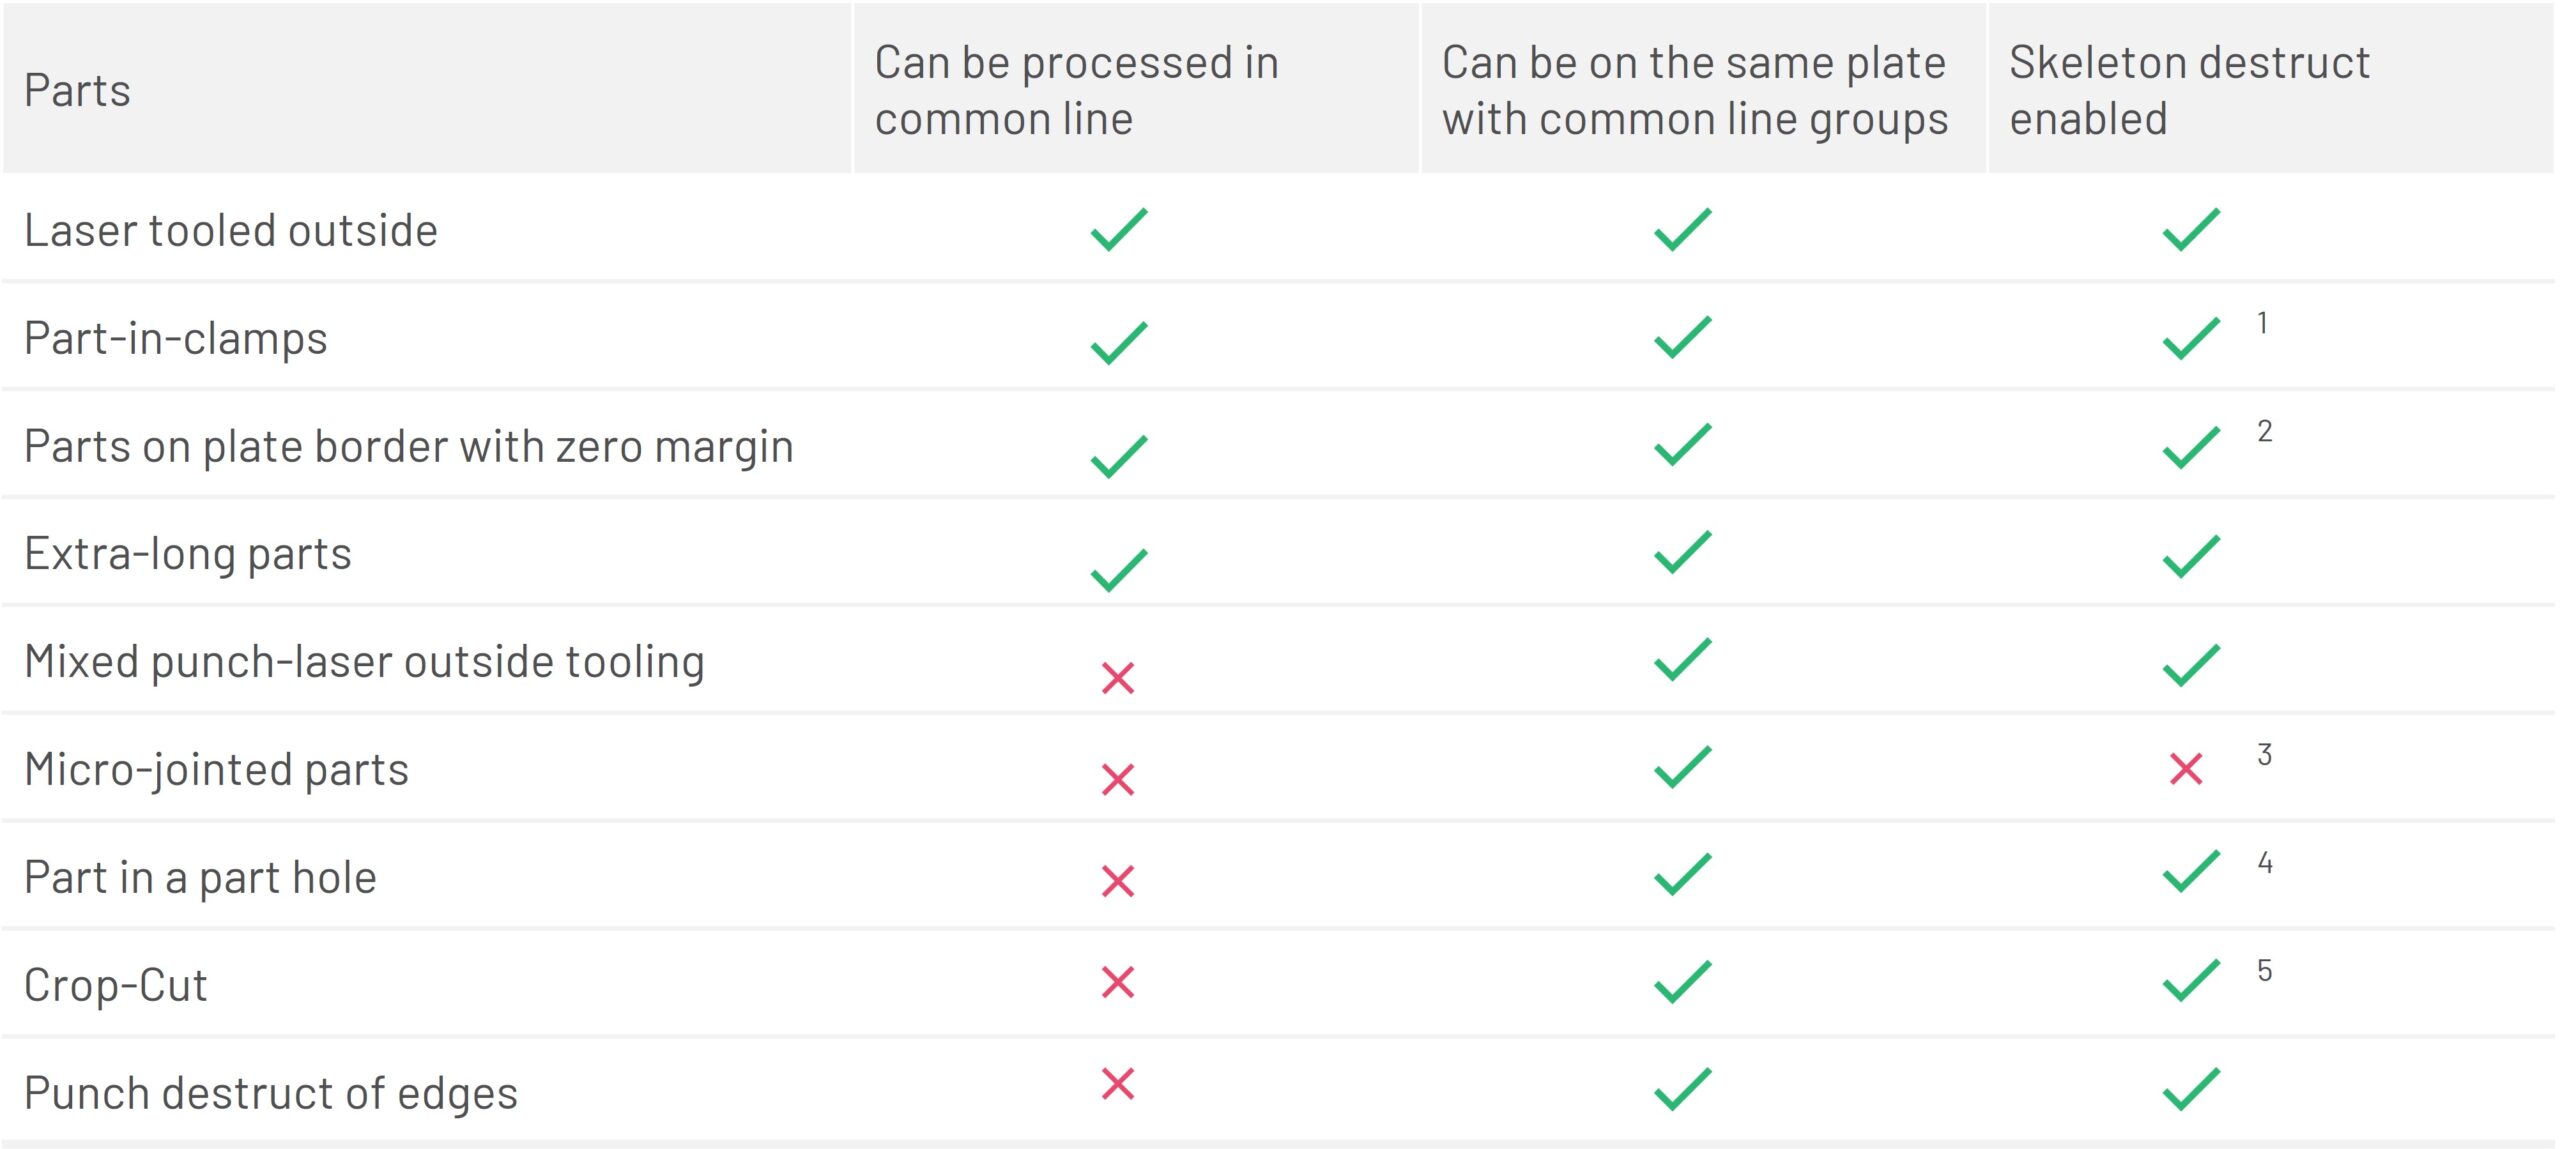Click green check for Laser tooled outside common line
2560x1149 pixels.
click(1119, 230)
